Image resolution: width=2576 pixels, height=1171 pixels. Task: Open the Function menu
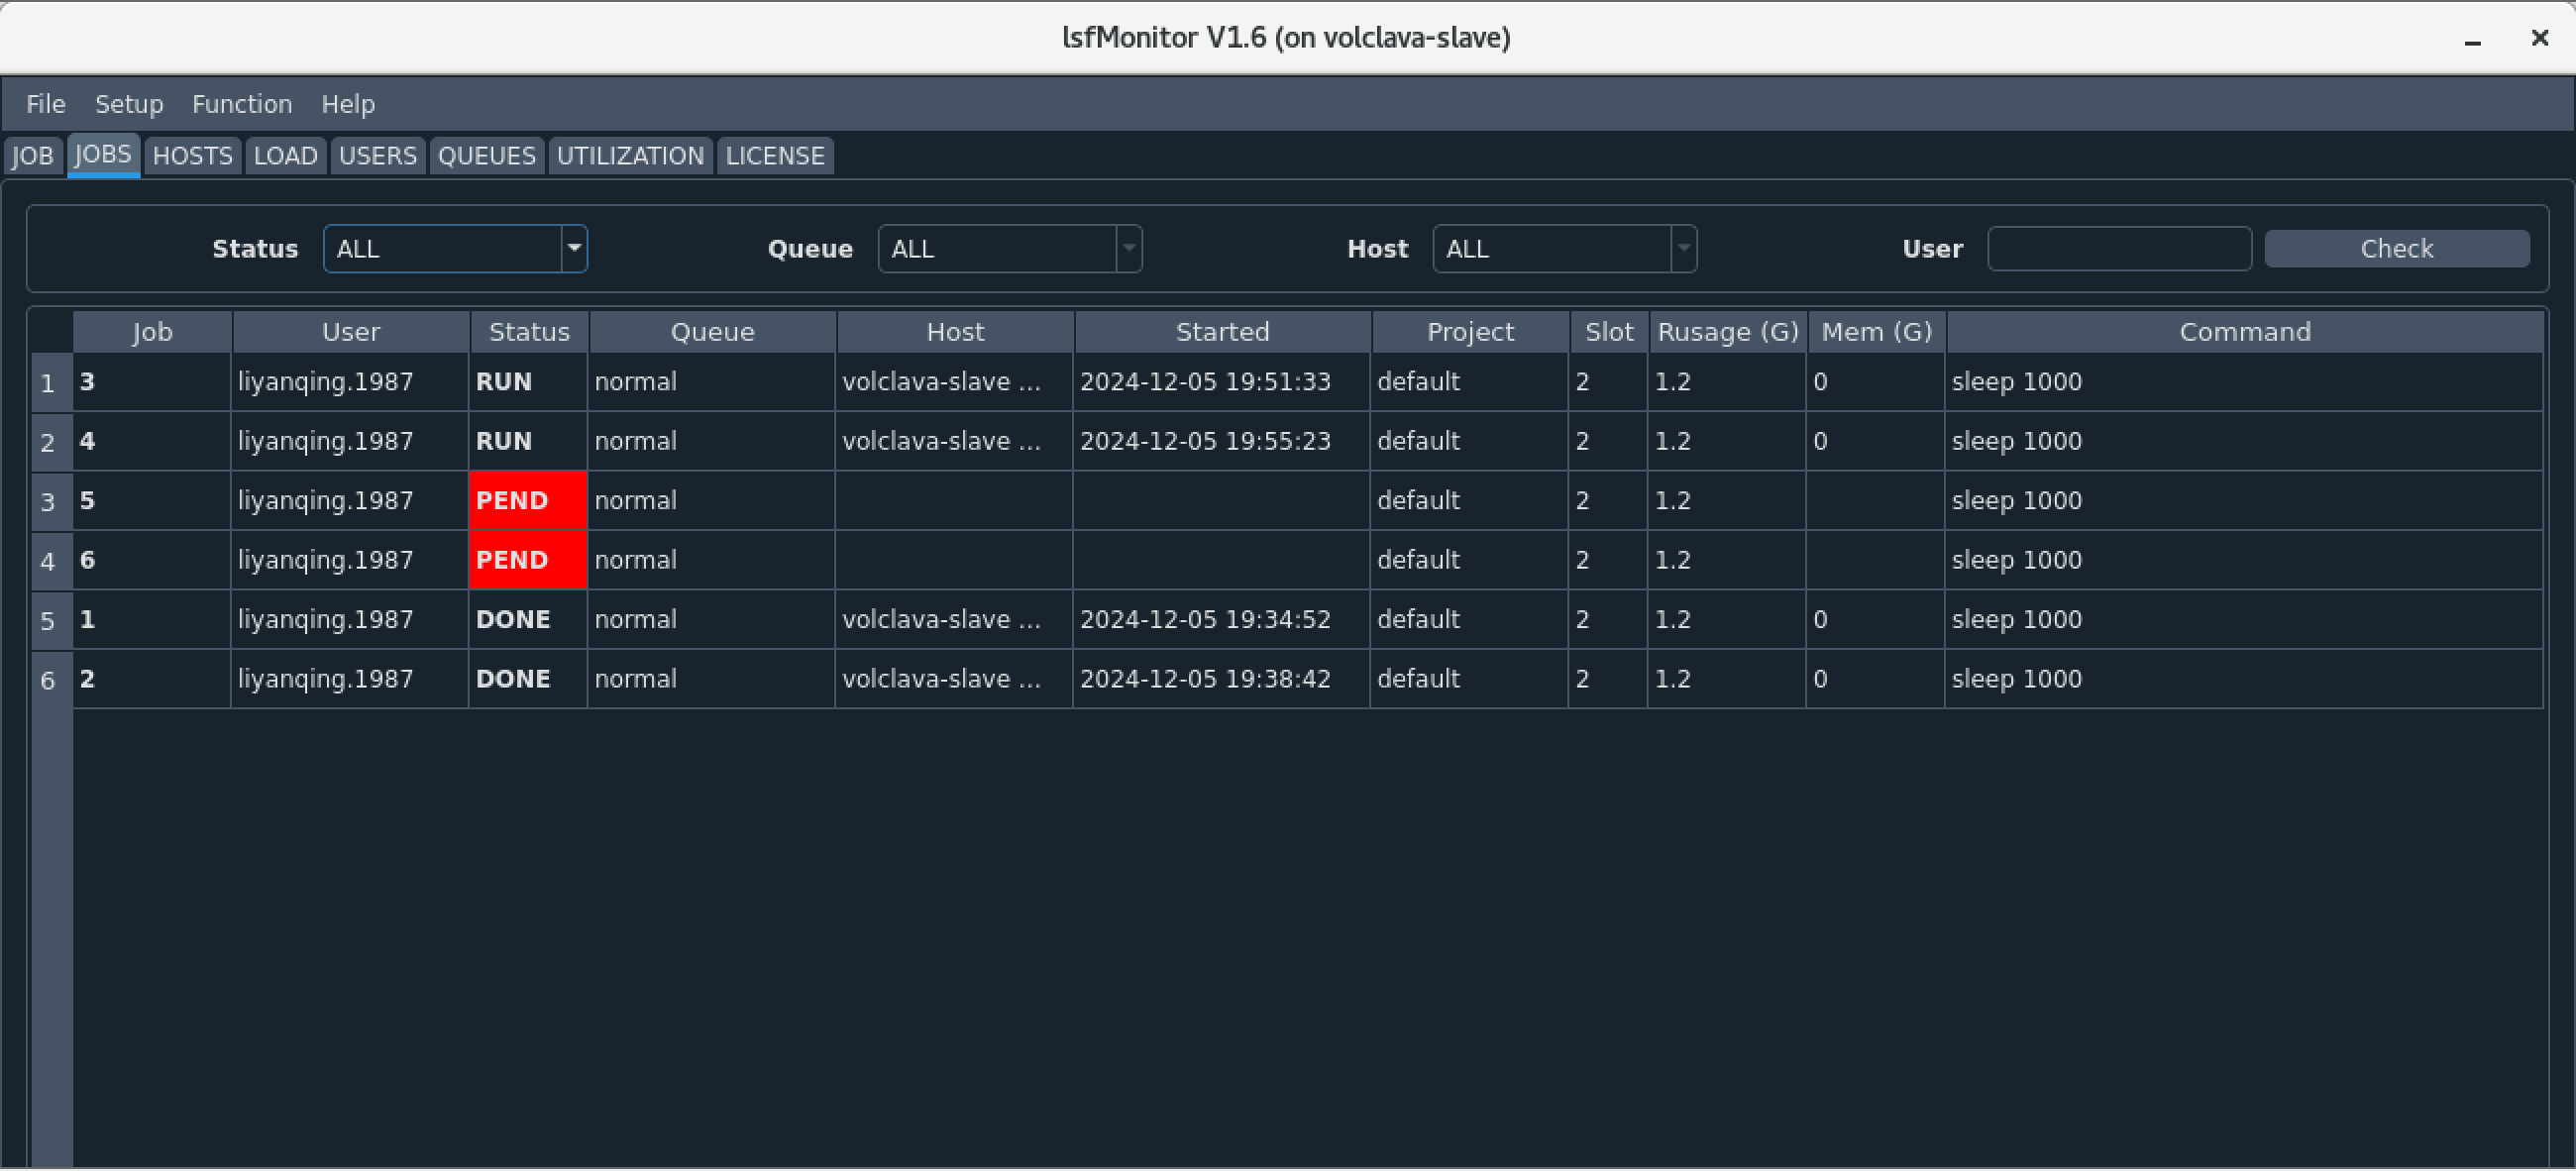242,104
